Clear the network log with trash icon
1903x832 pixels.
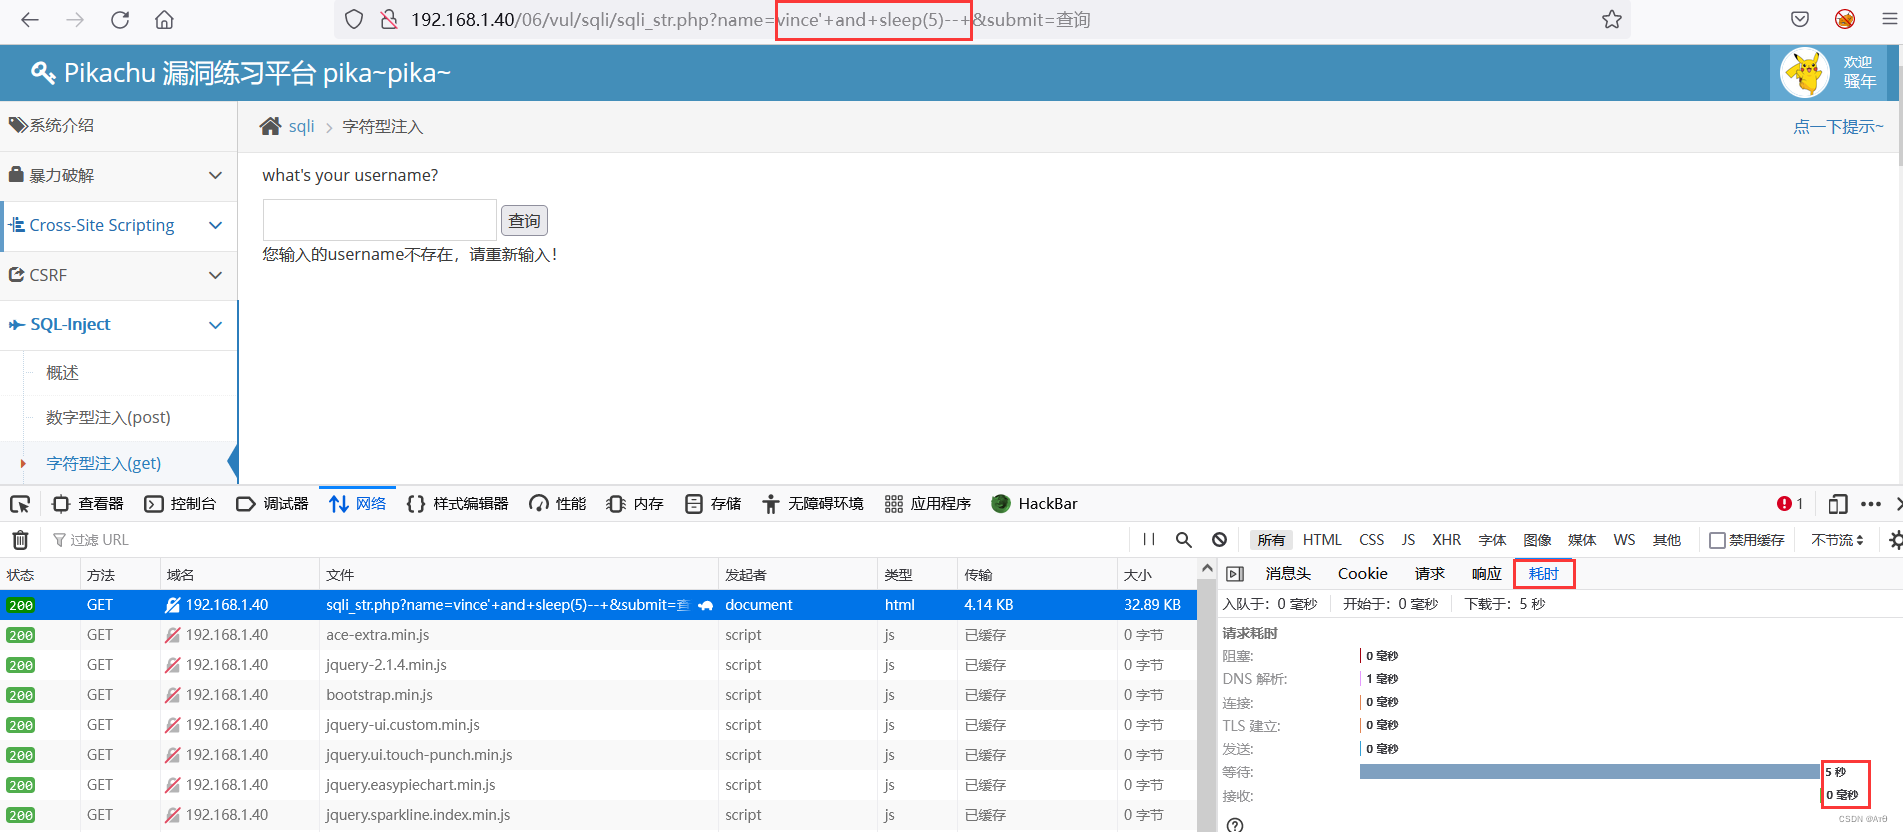tap(20, 540)
